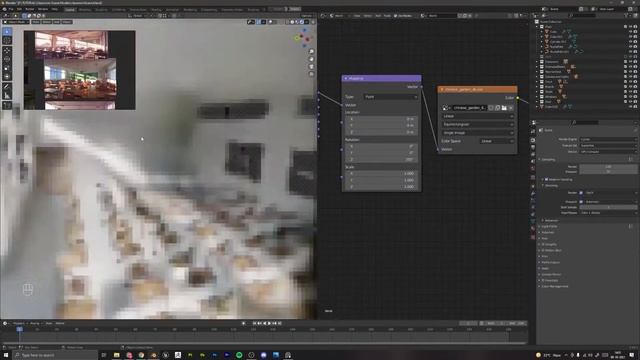
Task: Toggle the Viewport denoising checkbox
Action: click(x=581, y=202)
